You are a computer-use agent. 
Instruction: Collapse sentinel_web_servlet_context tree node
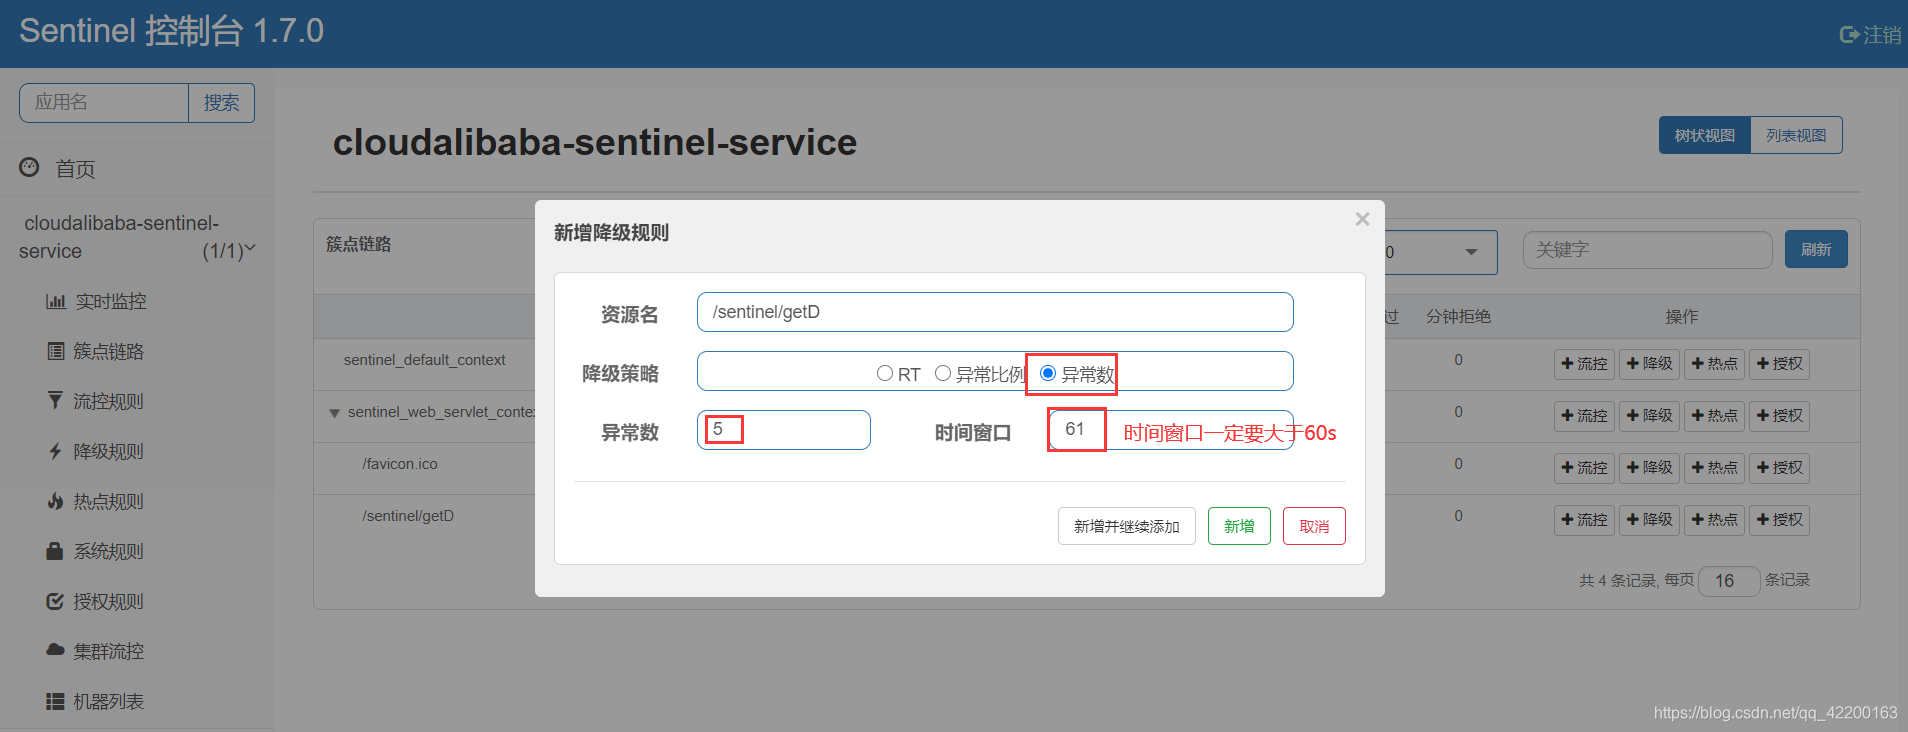click(x=334, y=413)
